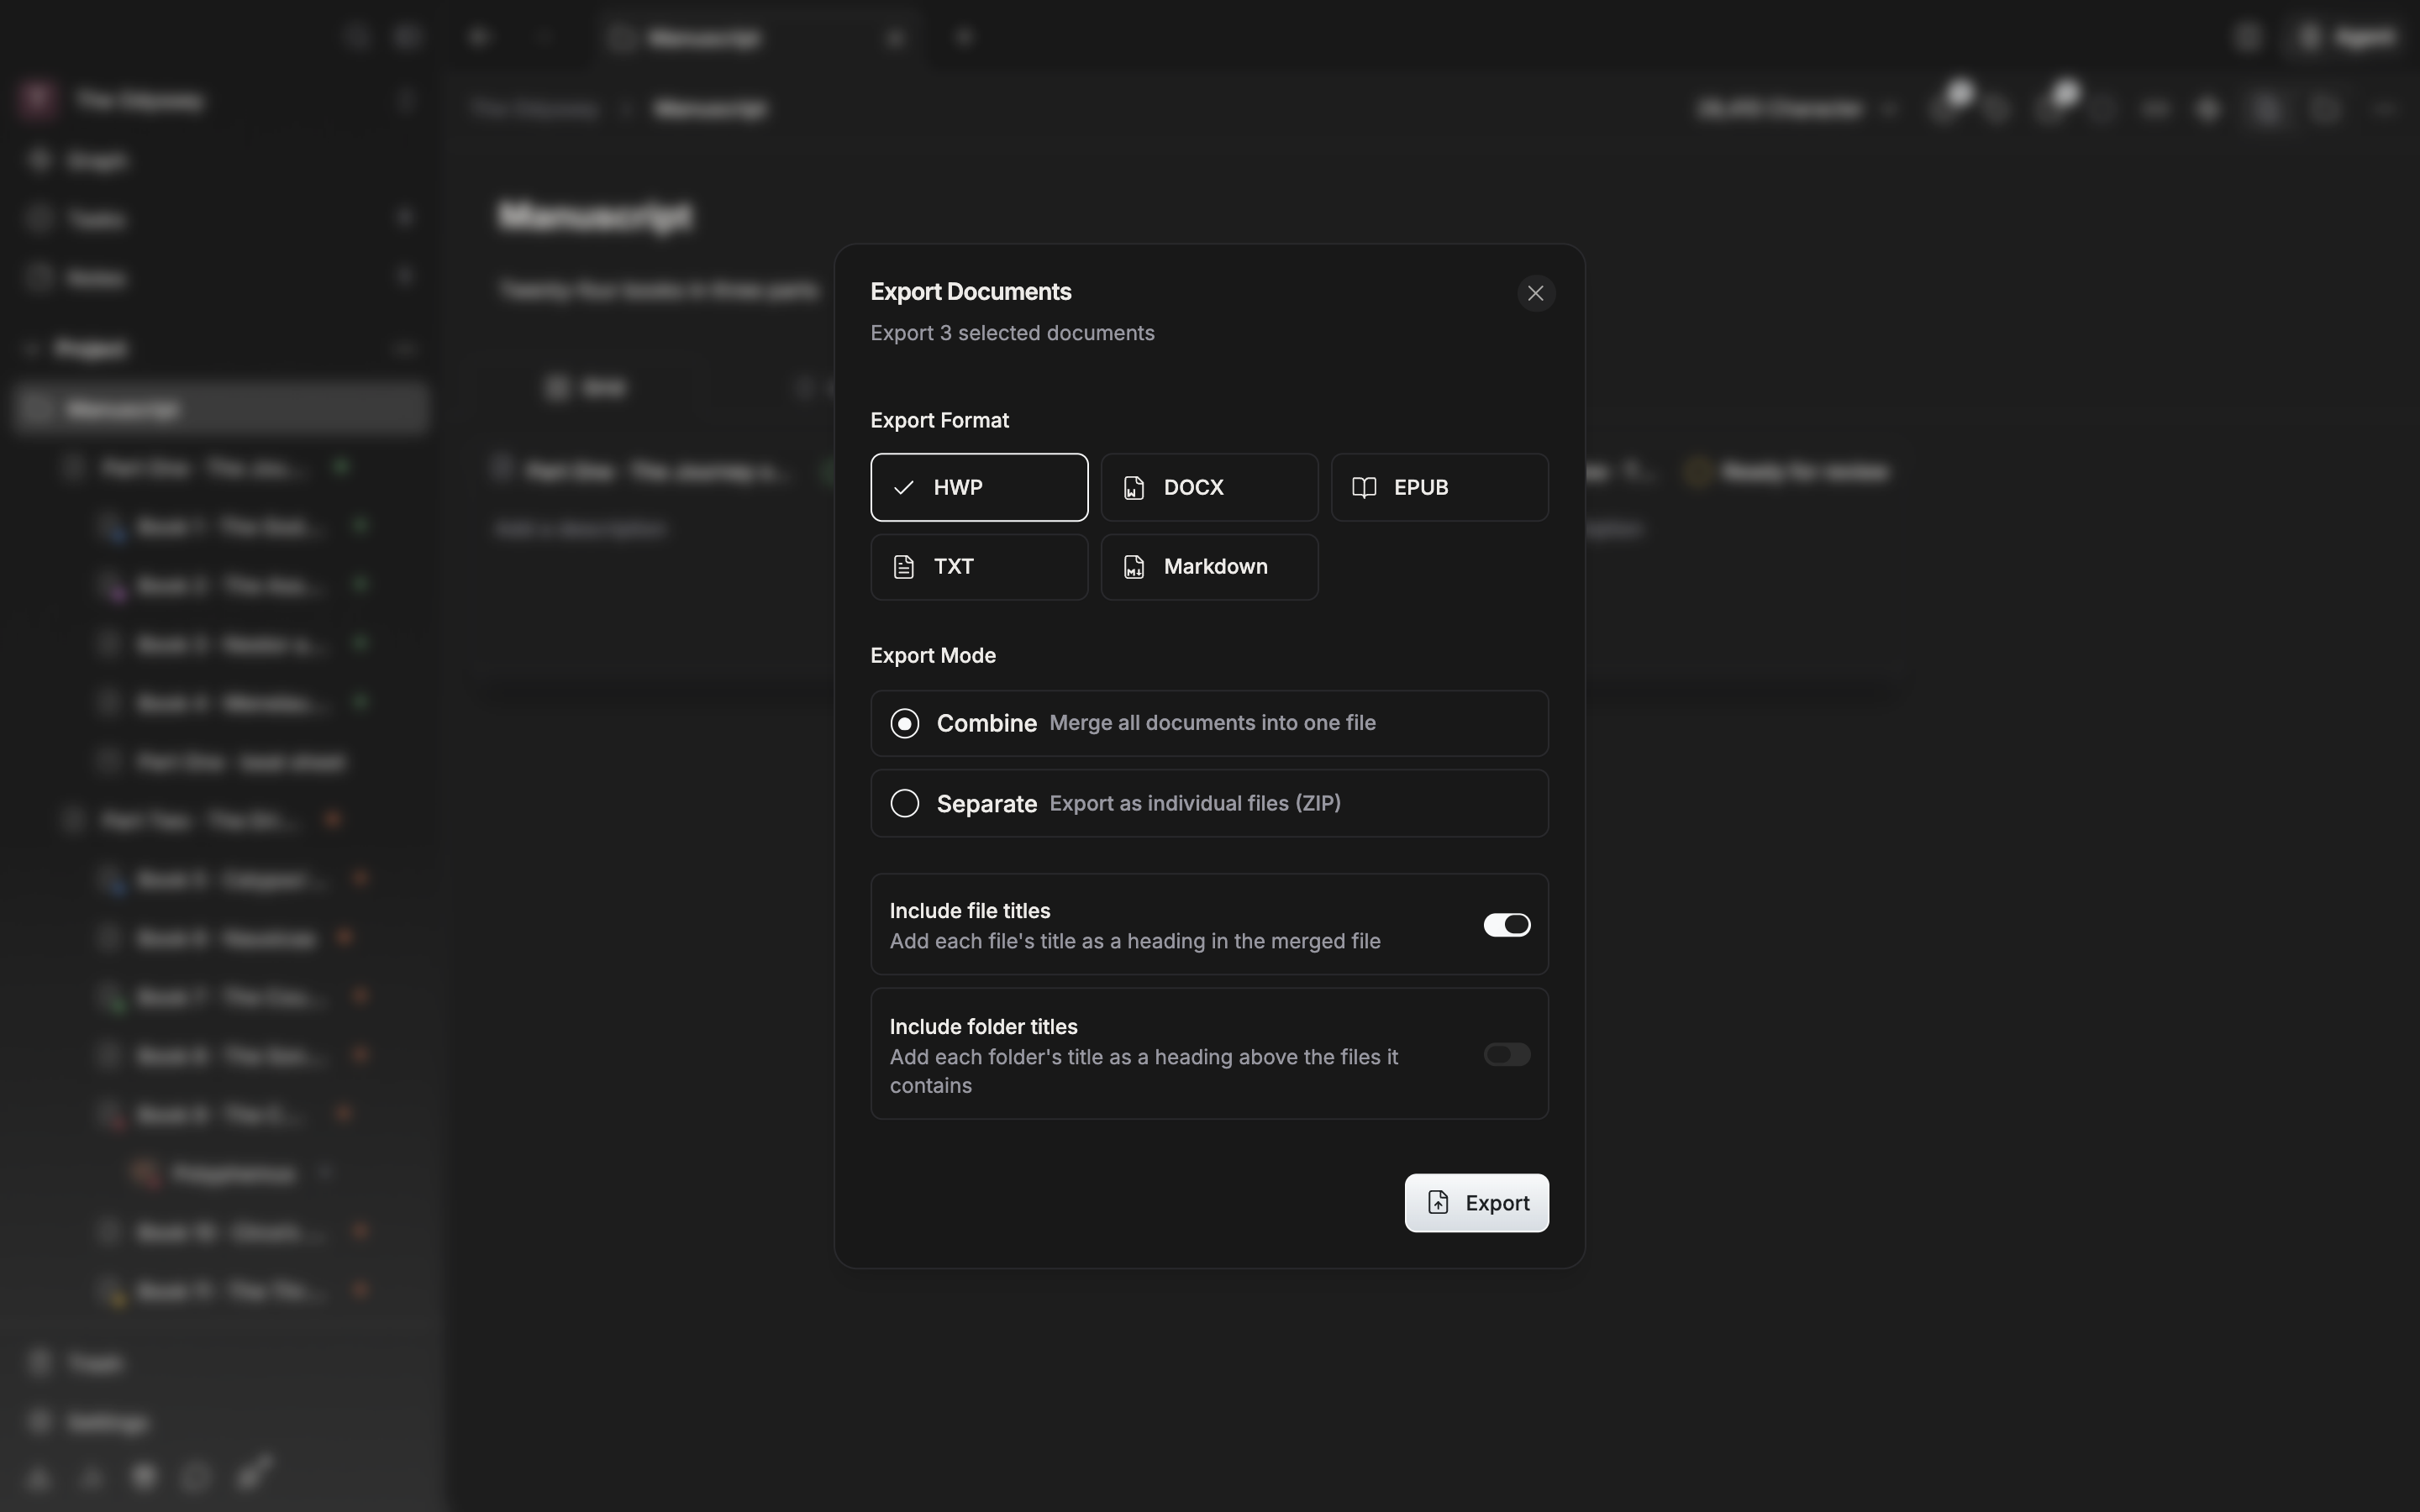Click the HWP checkmark icon
The image size is (2420, 1512).
coord(904,488)
